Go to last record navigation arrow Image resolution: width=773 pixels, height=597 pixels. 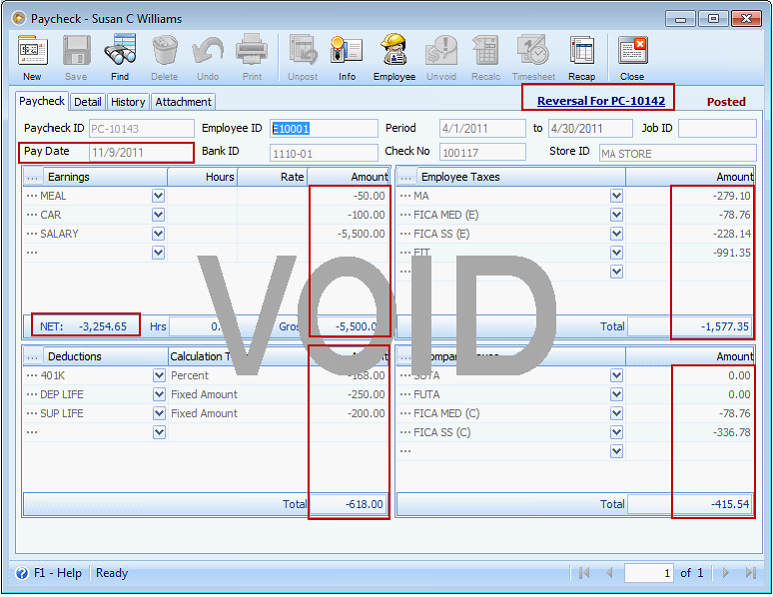click(x=751, y=573)
